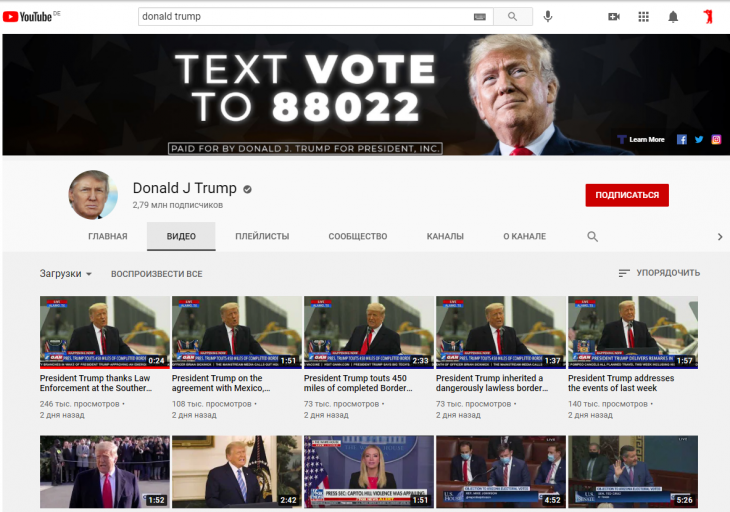Show more tabs with the right chevron arrow
This screenshot has width=730, height=512.
pos(720,236)
